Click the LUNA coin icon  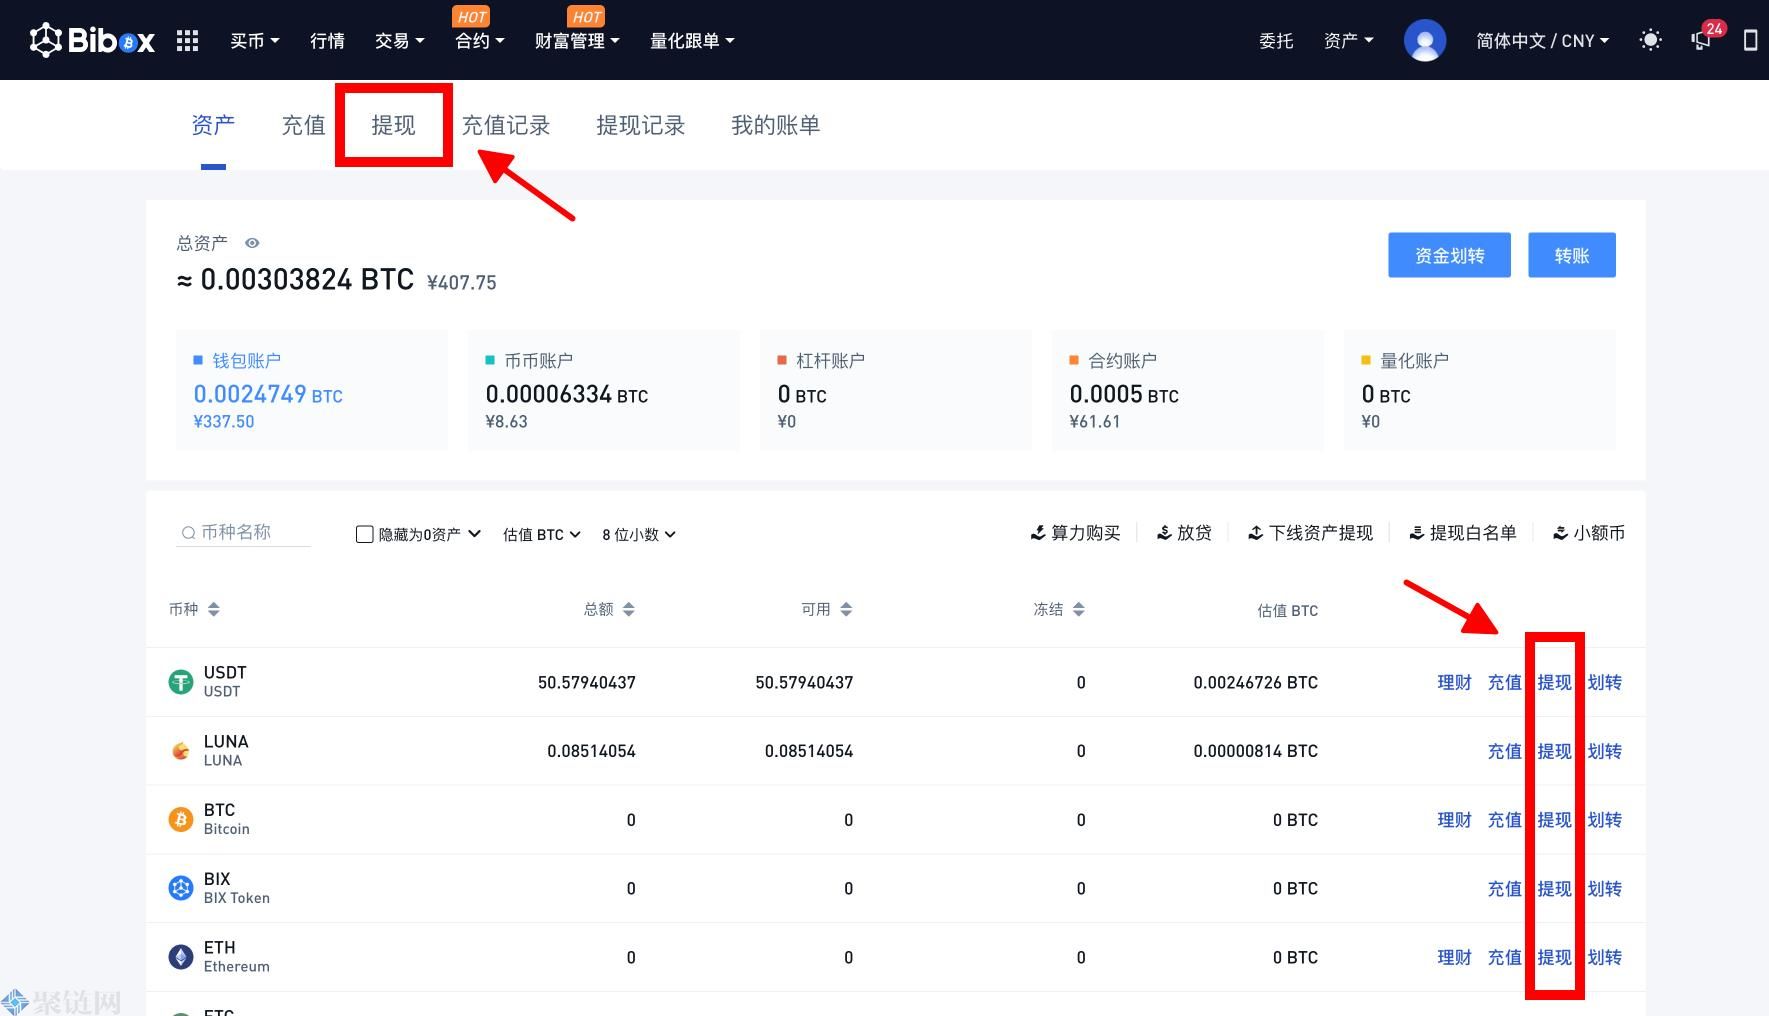tap(180, 751)
